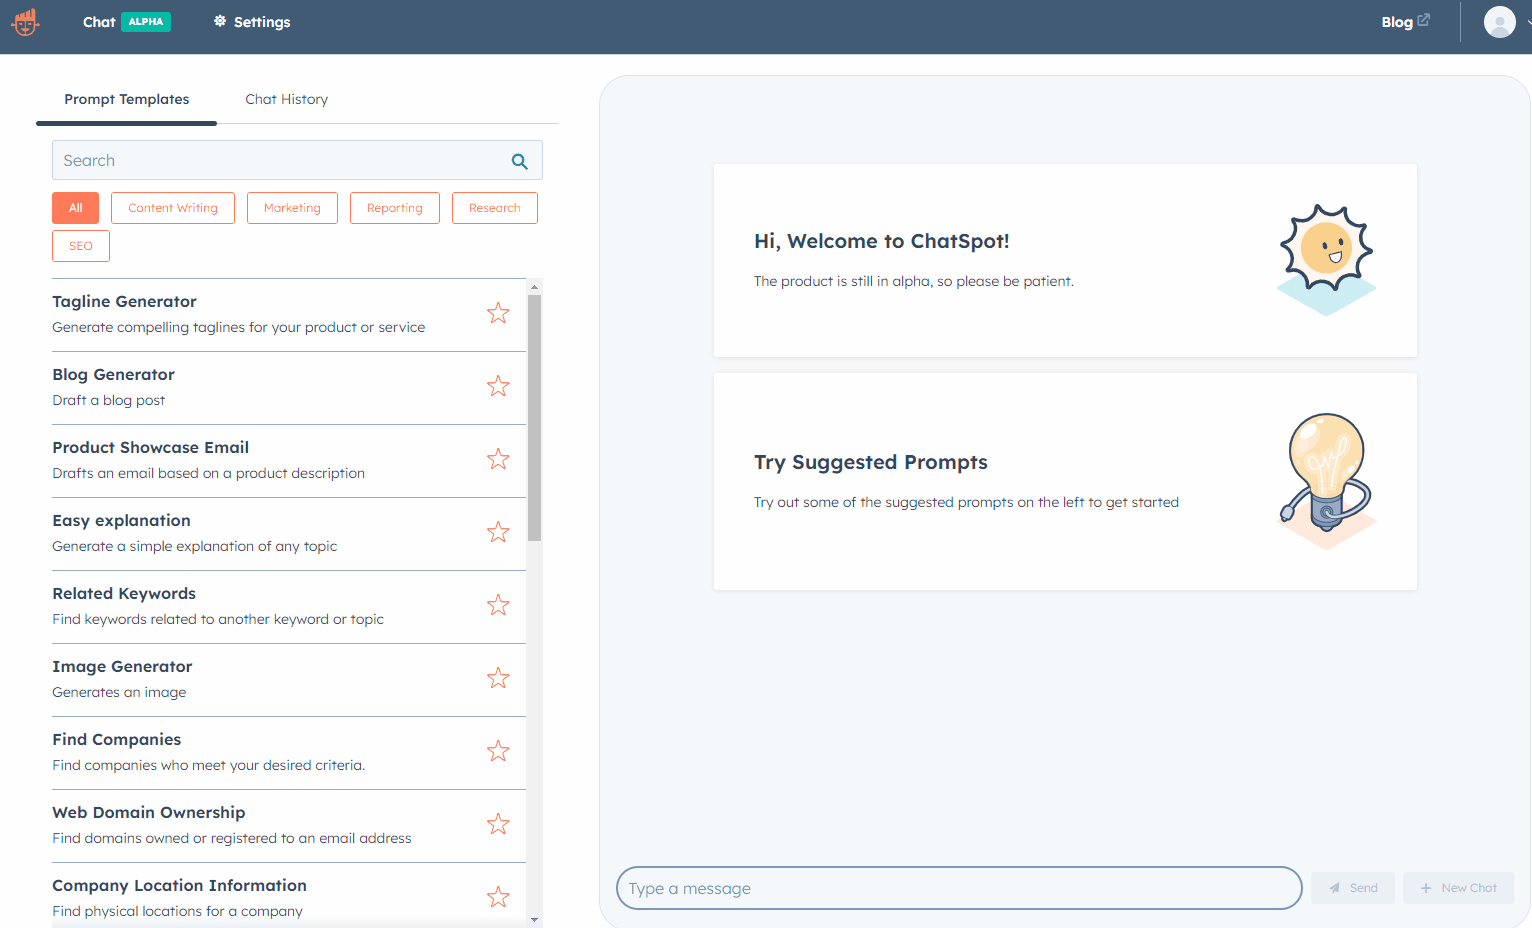Open the Chat ALPHA nav item
The width and height of the screenshot is (1532, 928).
tap(126, 22)
